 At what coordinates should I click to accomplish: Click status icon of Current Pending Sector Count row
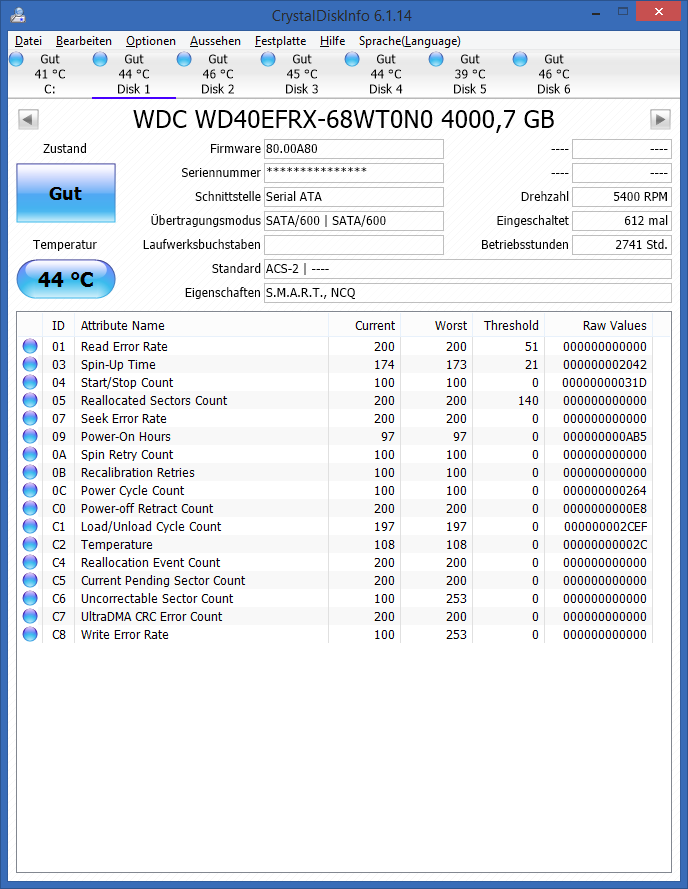(x=30, y=580)
